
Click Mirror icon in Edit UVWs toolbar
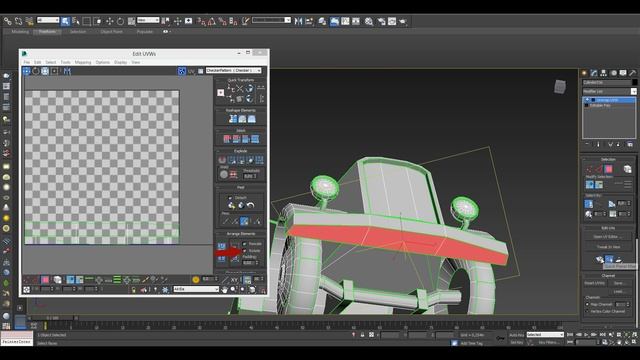pos(67,71)
